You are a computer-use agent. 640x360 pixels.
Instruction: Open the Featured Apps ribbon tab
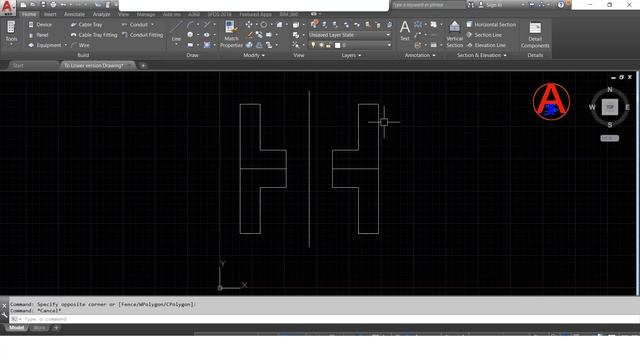point(256,14)
